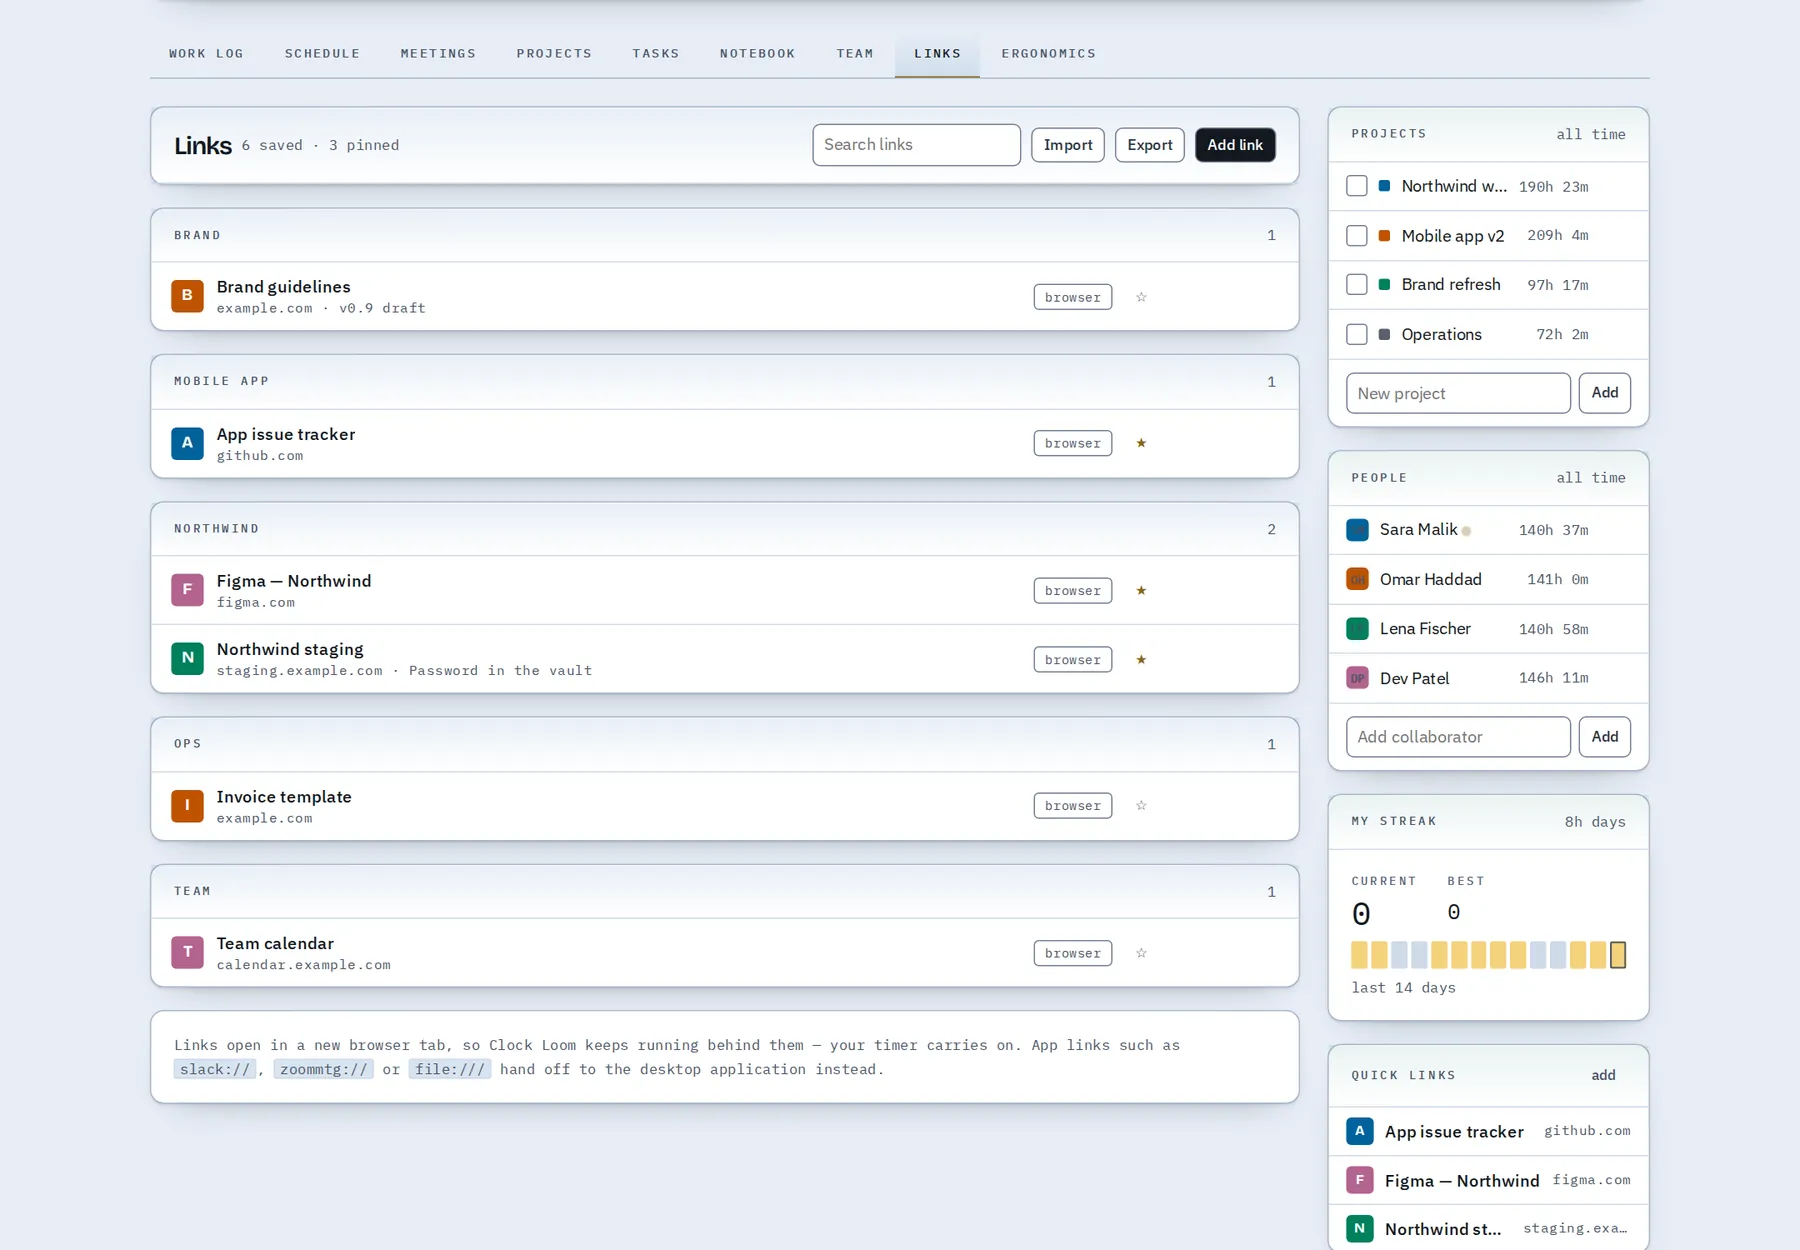This screenshot has width=1800, height=1250.
Task: Focus the Search links field
Action: point(917,145)
